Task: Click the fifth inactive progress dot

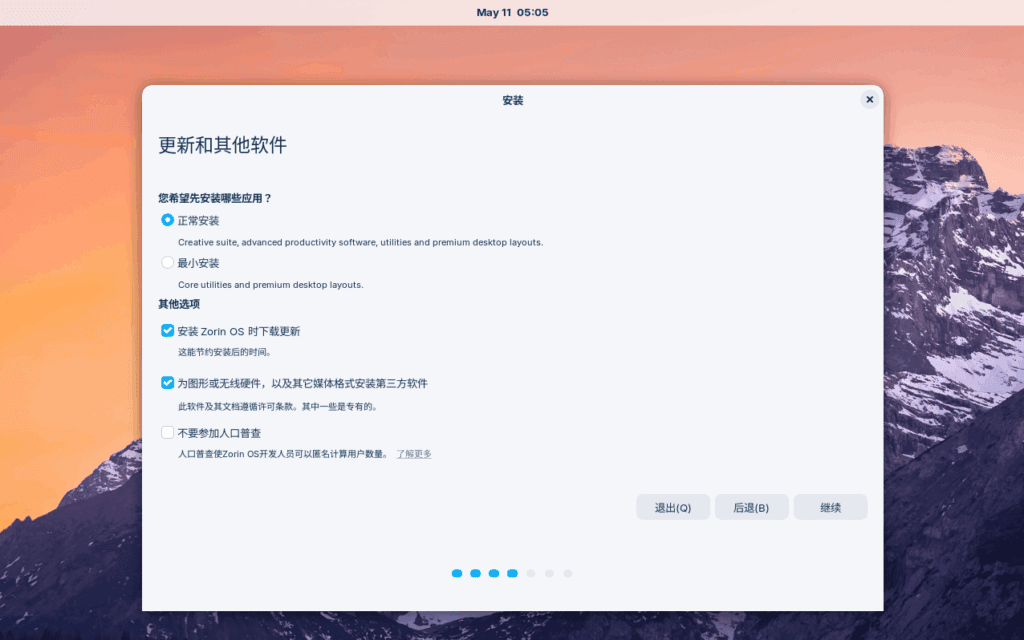Action: 531,574
